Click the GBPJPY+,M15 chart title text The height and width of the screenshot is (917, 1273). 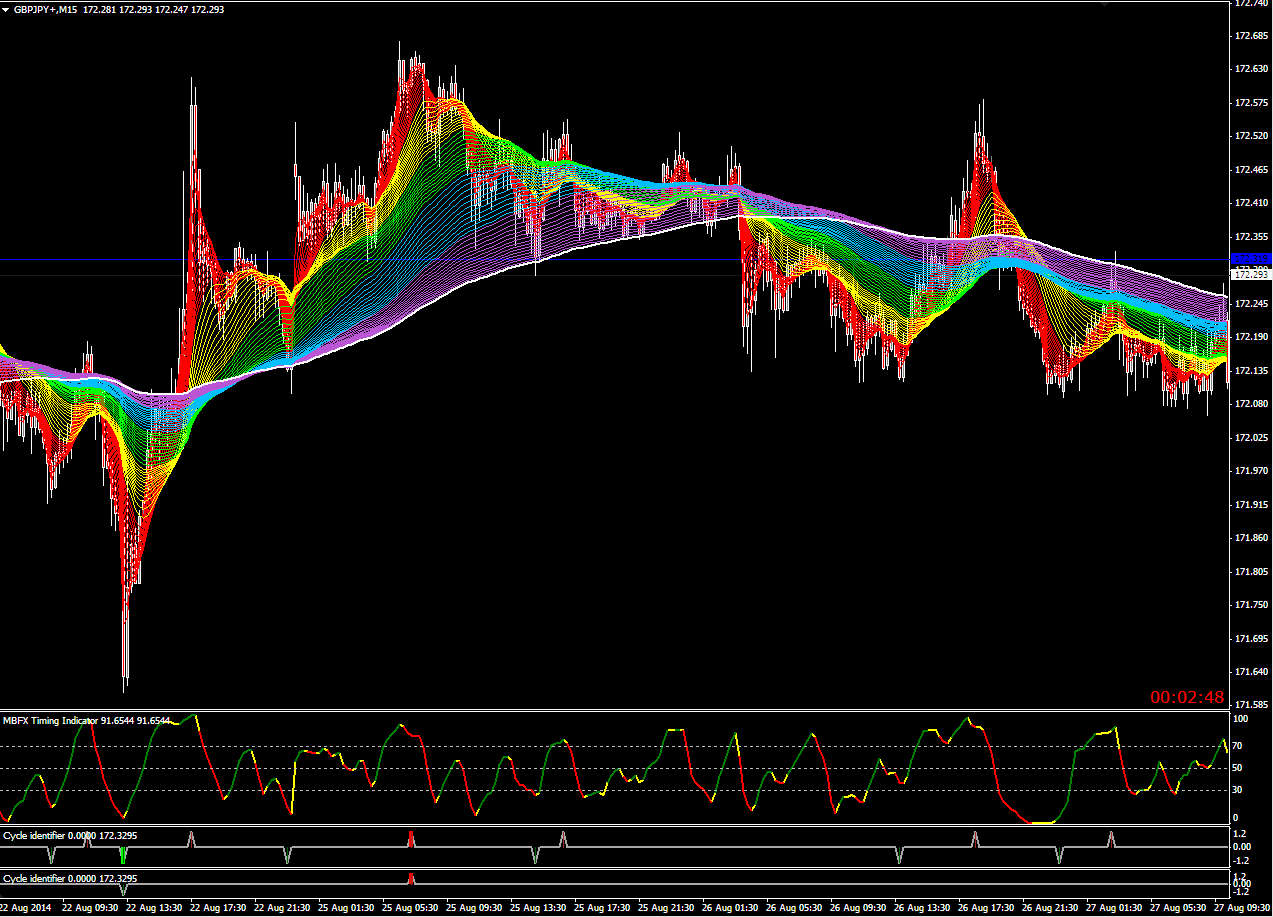click(x=45, y=9)
